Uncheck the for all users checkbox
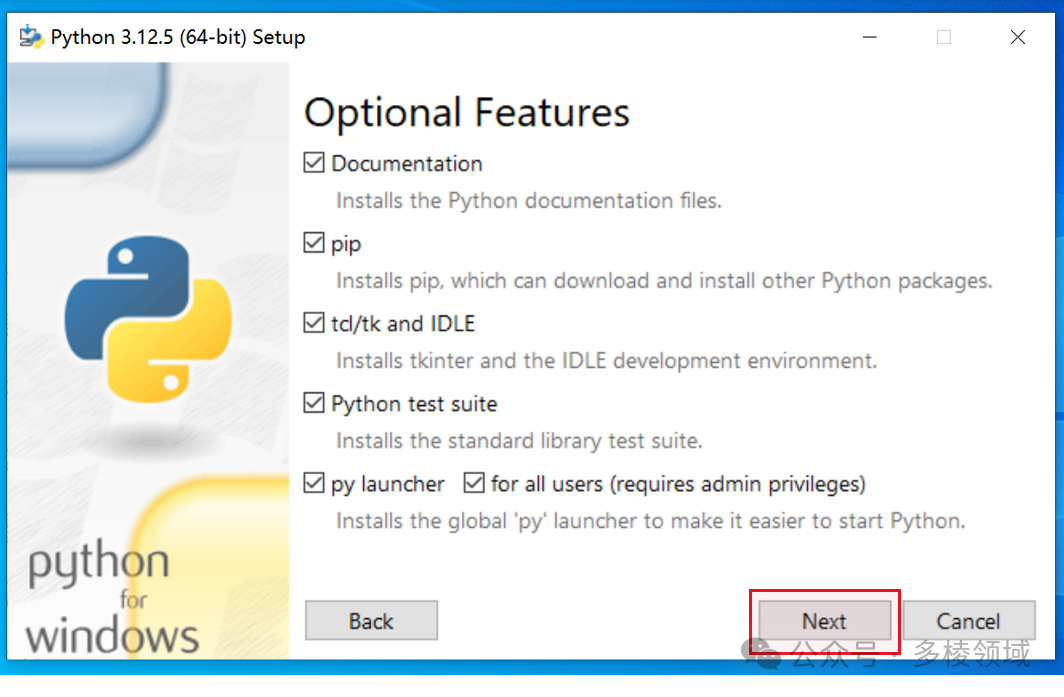This screenshot has height=697, width=1064. (x=474, y=483)
